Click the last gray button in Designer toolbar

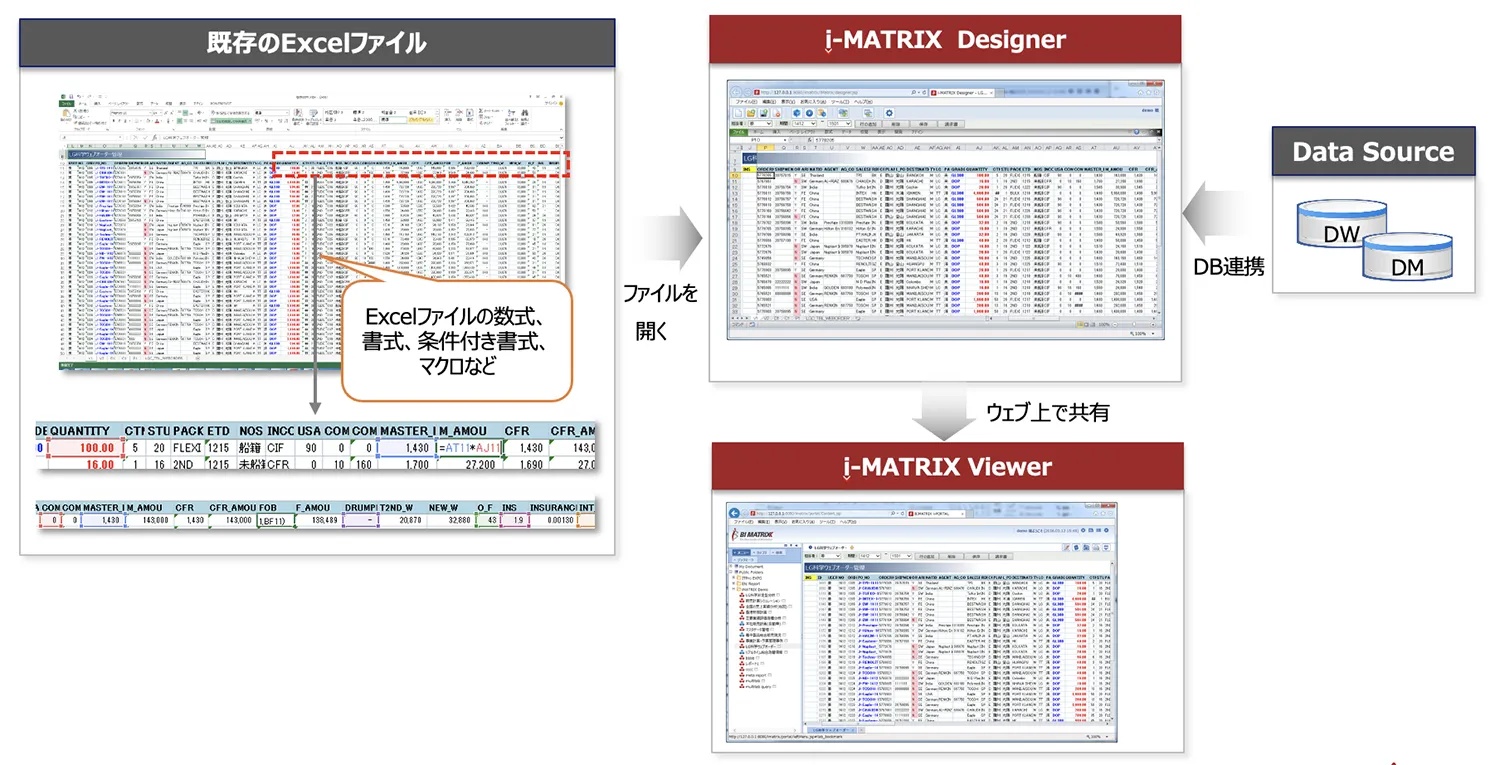coord(951,124)
